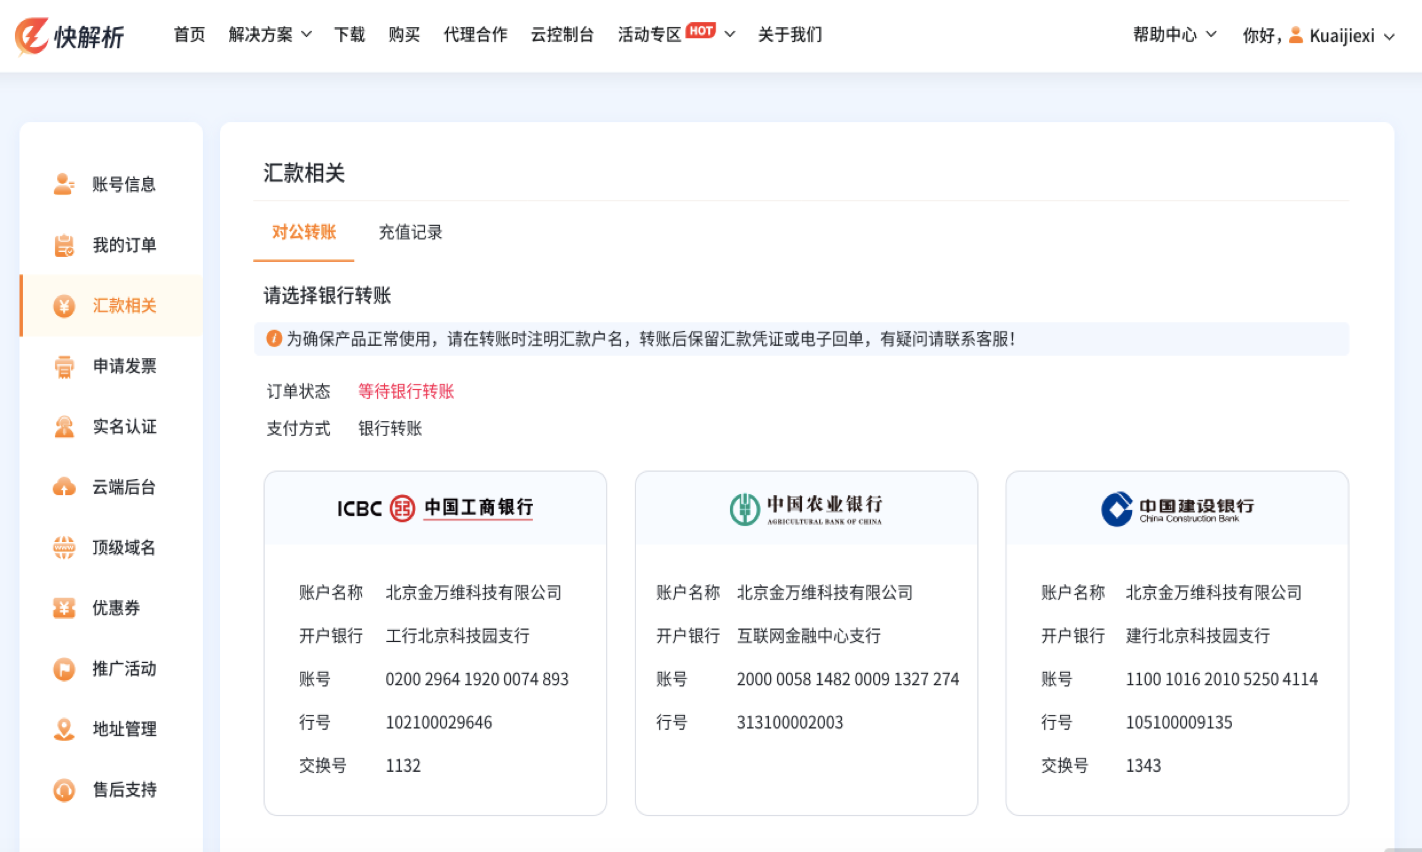Image resolution: width=1422 pixels, height=852 pixels.
Task: Click the 实名认证 person icon
Action: tap(64, 427)
